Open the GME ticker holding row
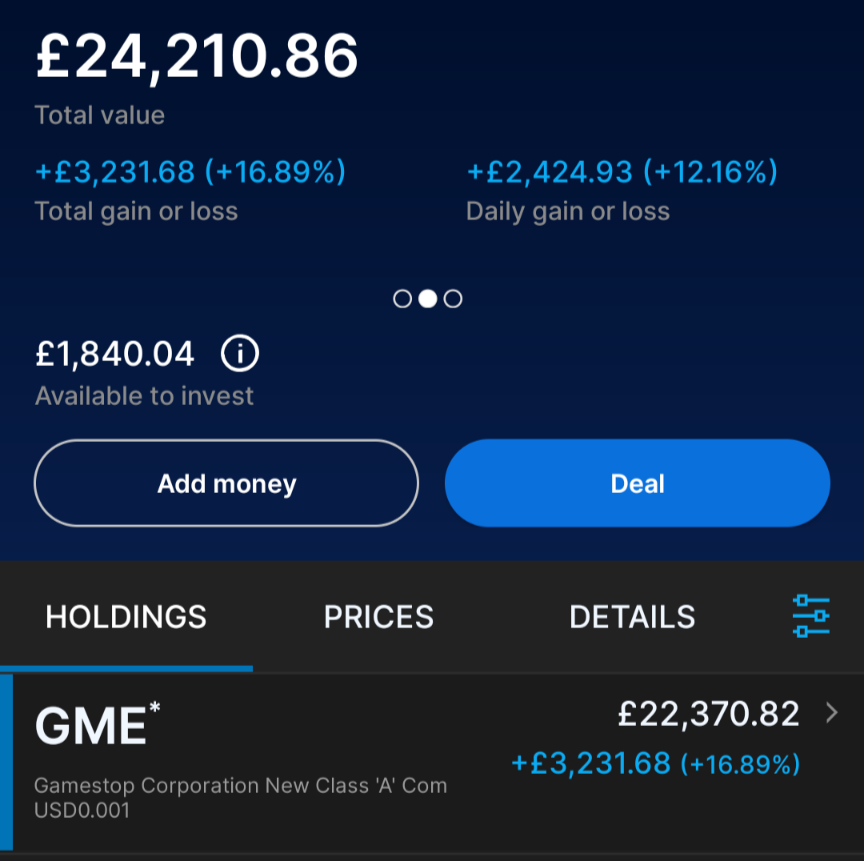Image resolution: width=864 pixels, height=861 pixels. point(432,763)
